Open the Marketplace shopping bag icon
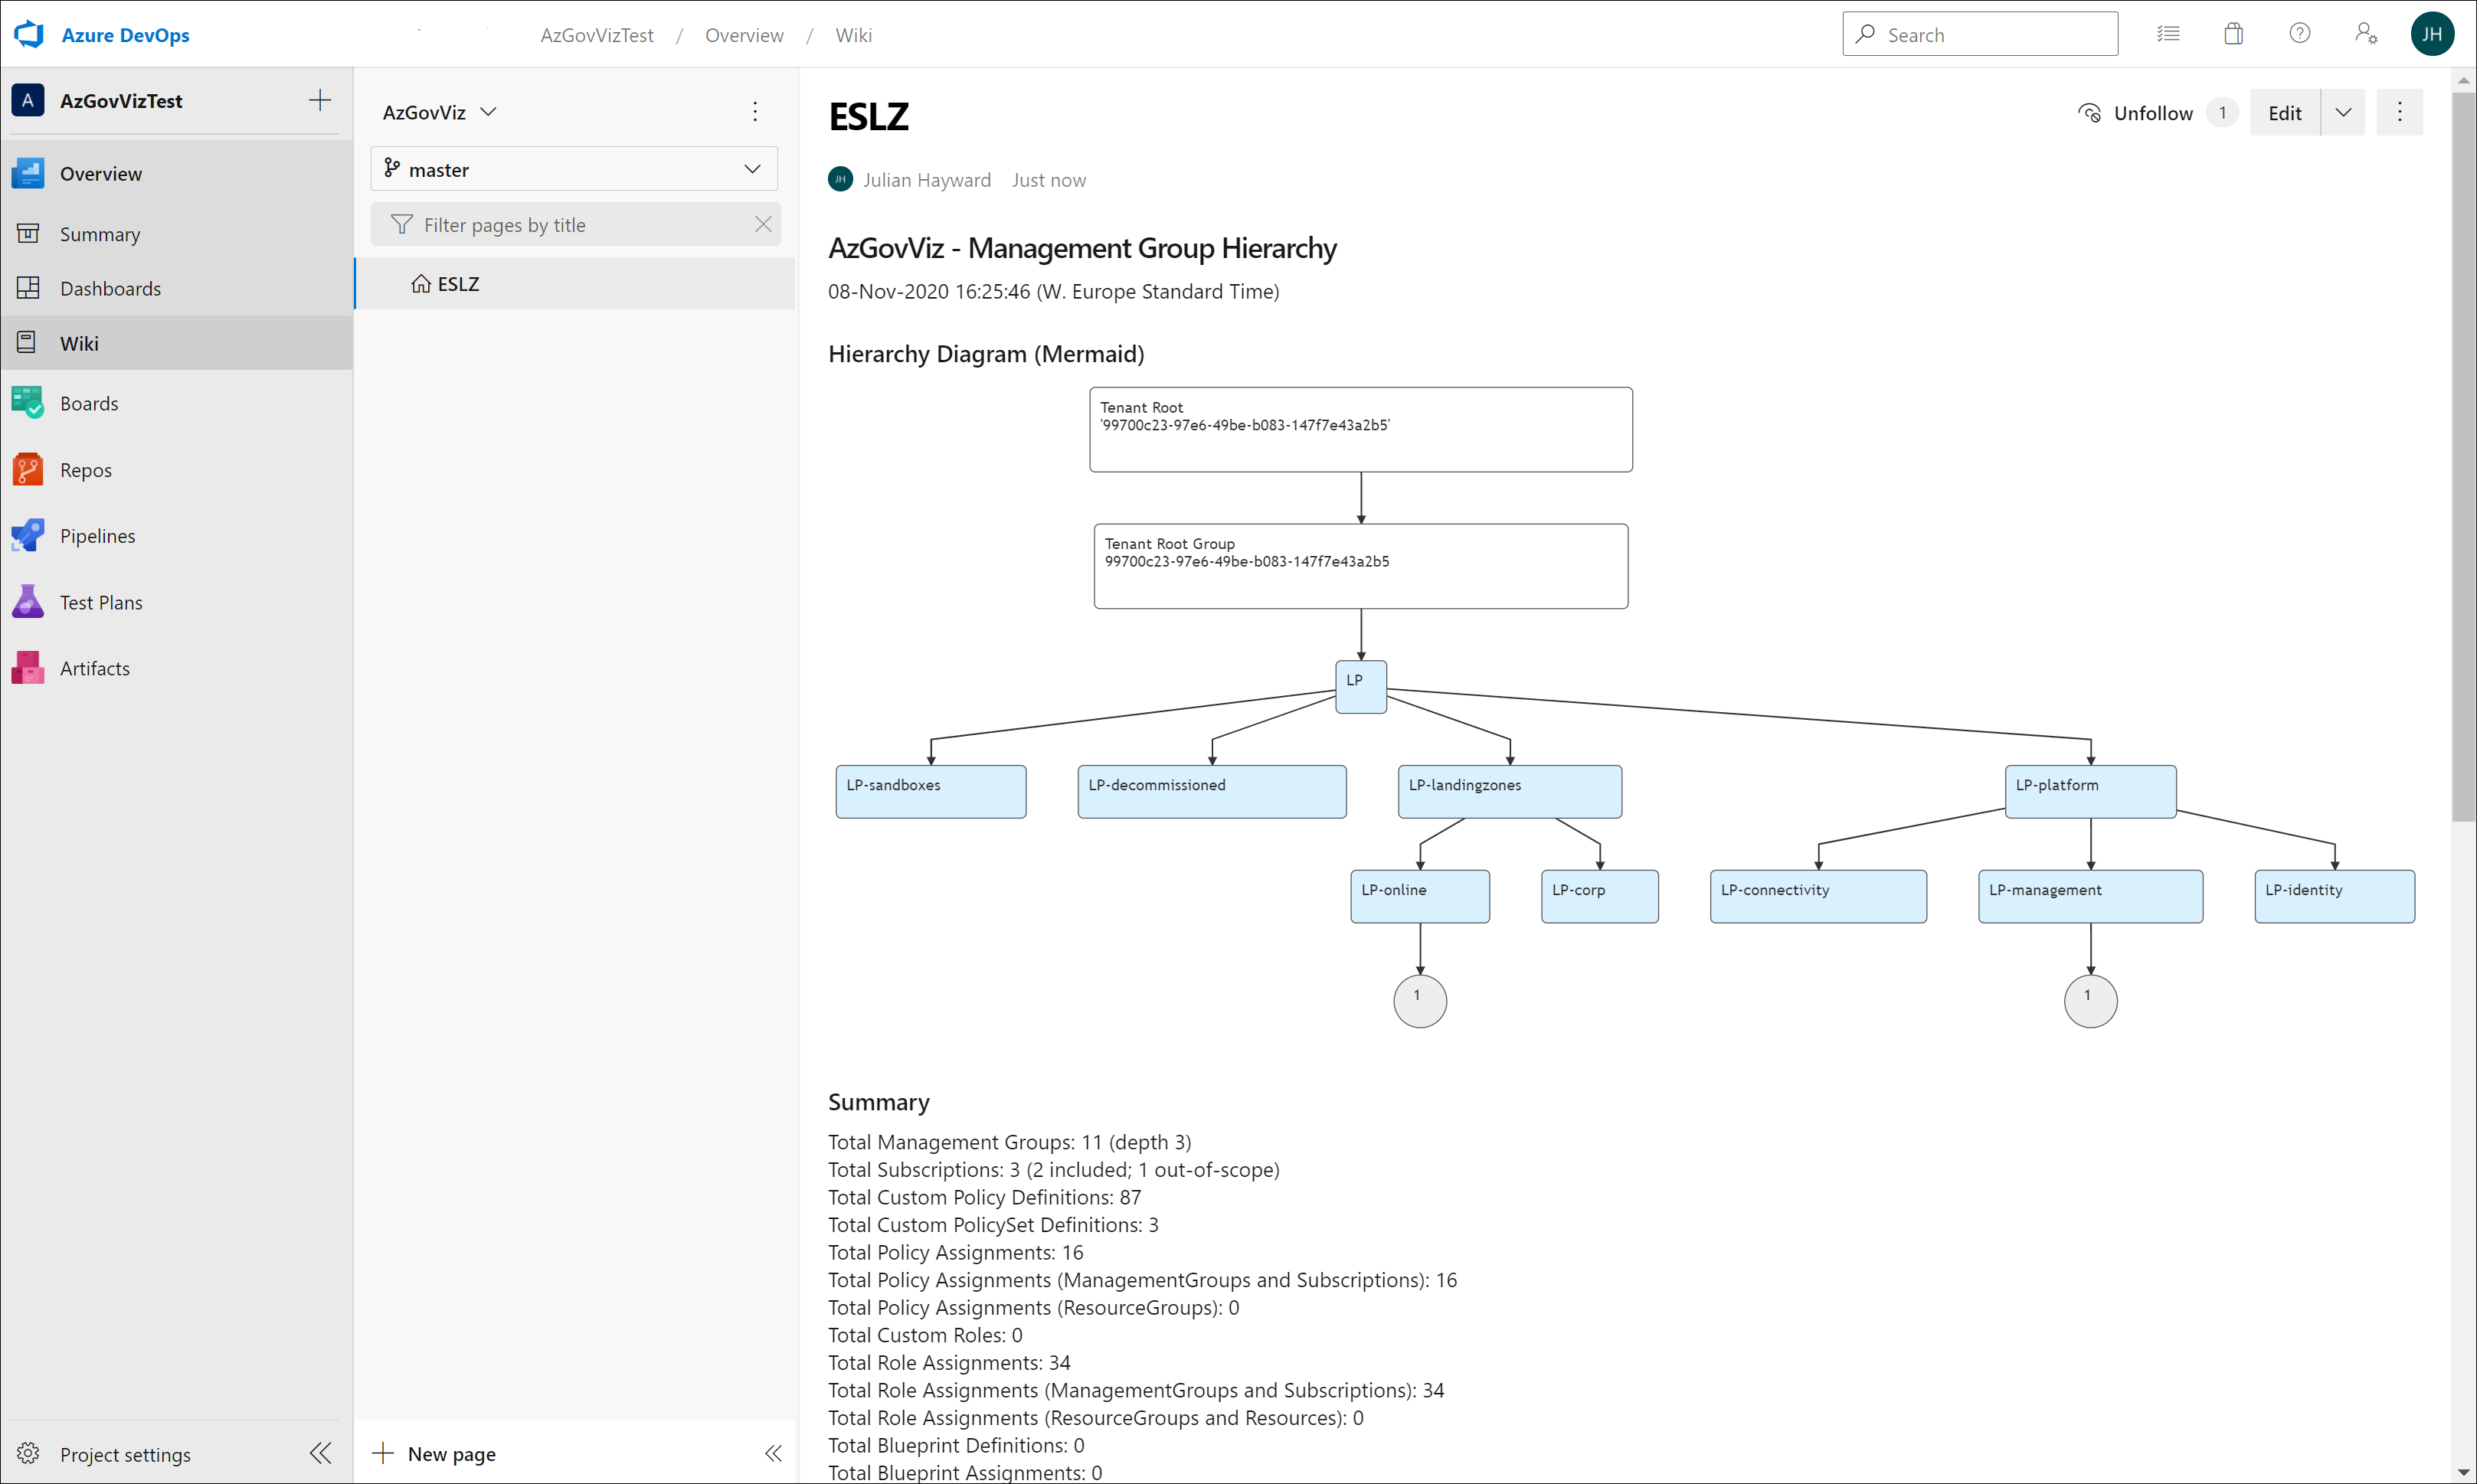The width and height of the screenshot is (2477, 1484). coord(2233,34)
